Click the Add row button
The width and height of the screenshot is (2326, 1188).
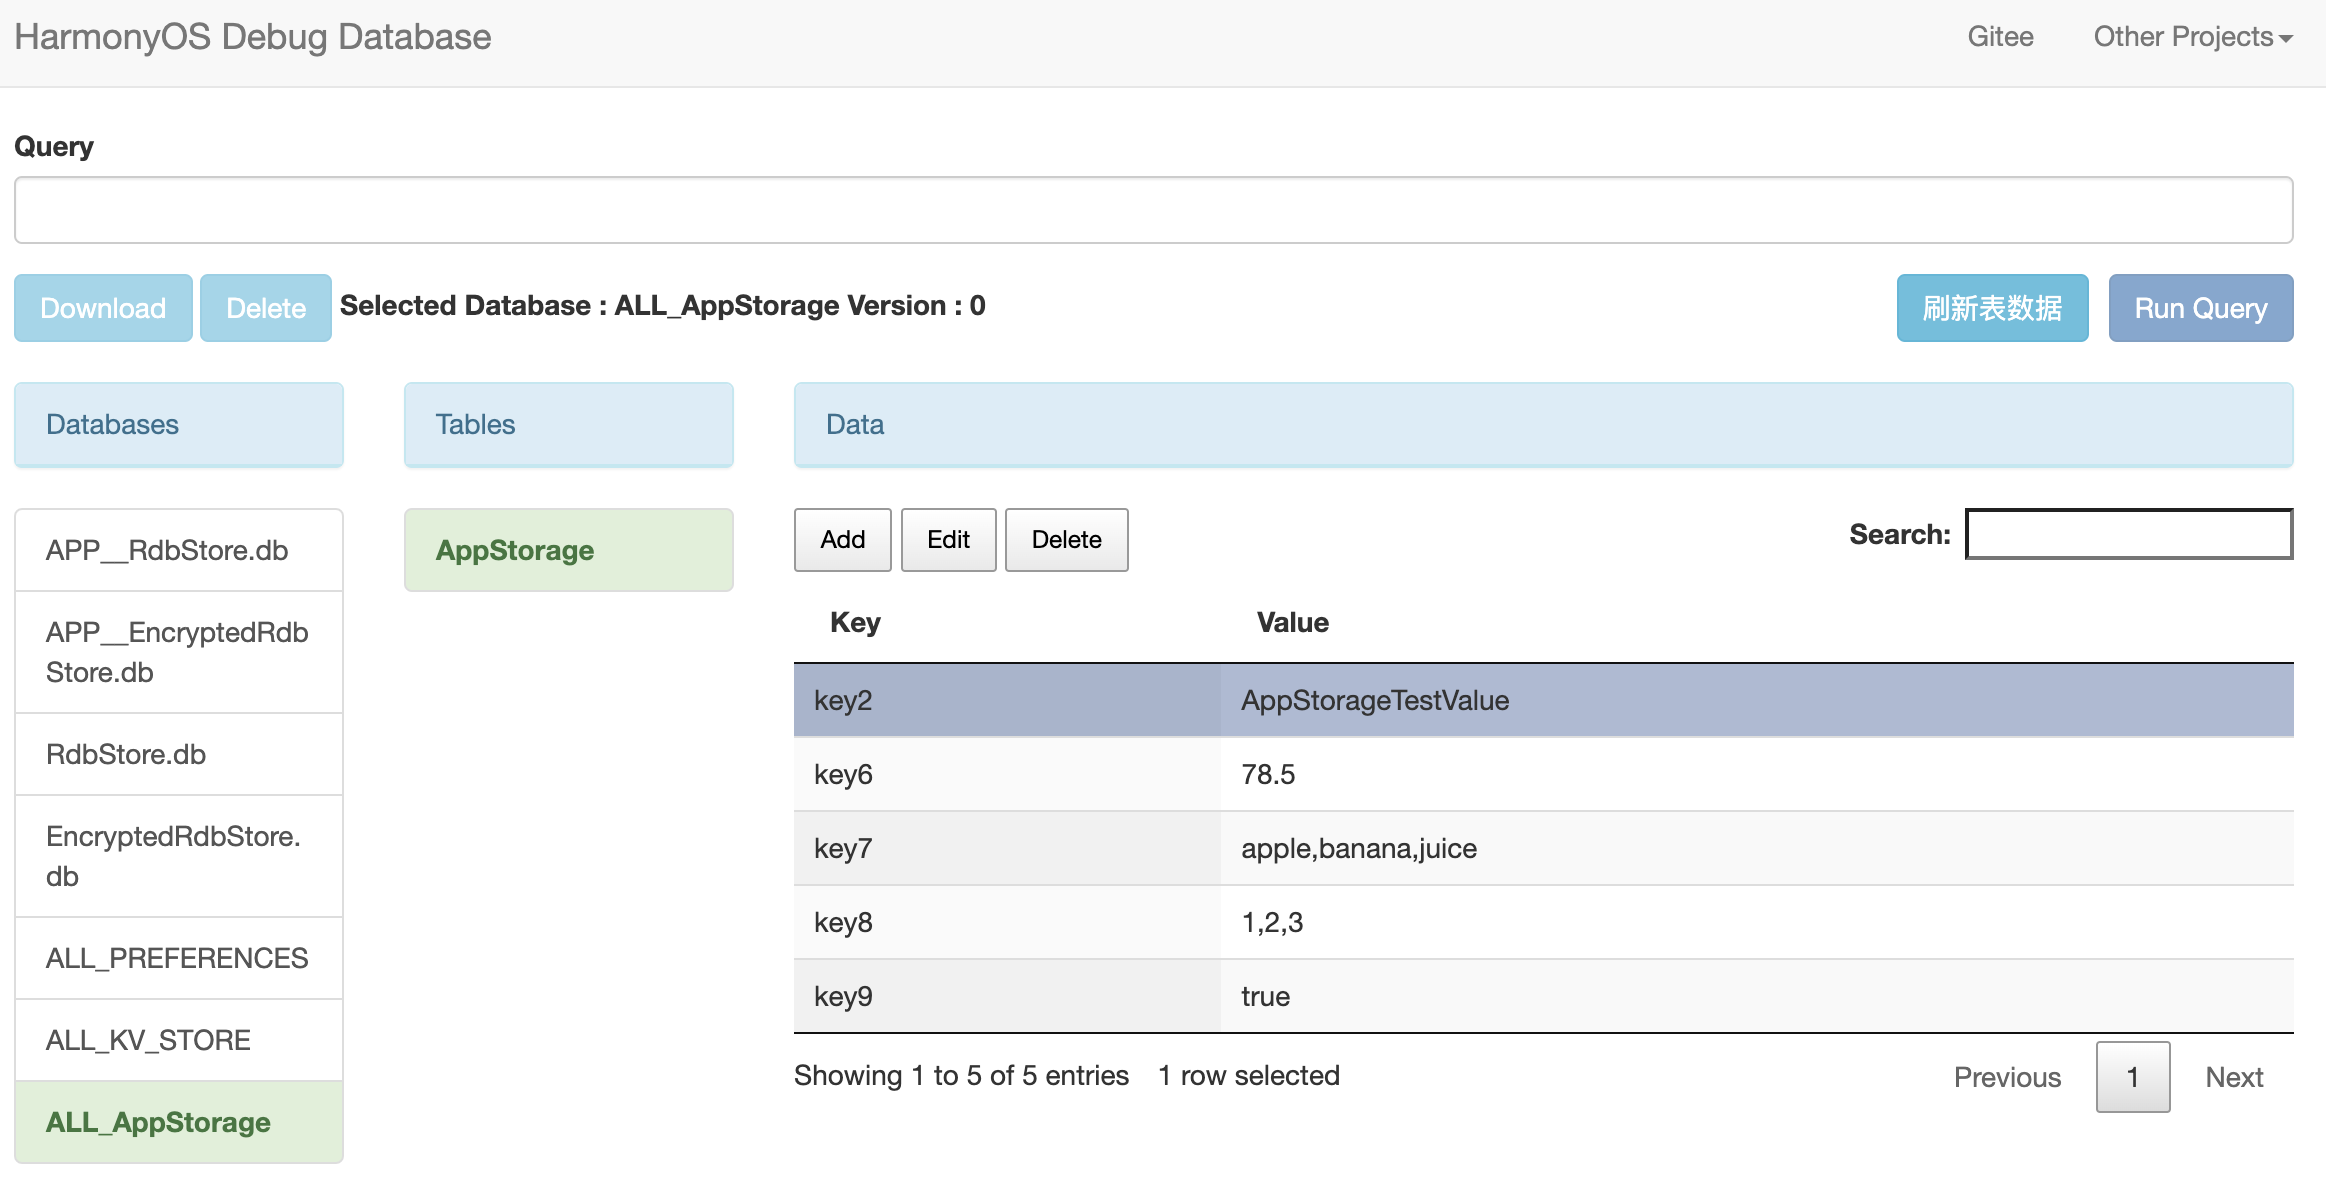pyautogui.click(x=842, y=540)
